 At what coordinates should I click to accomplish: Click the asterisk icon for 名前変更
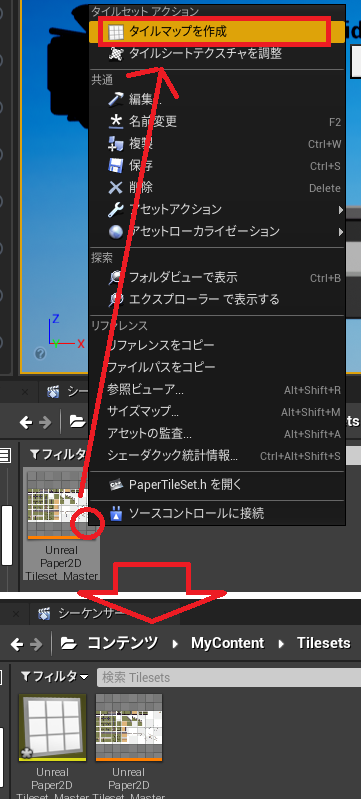[116, 121]
